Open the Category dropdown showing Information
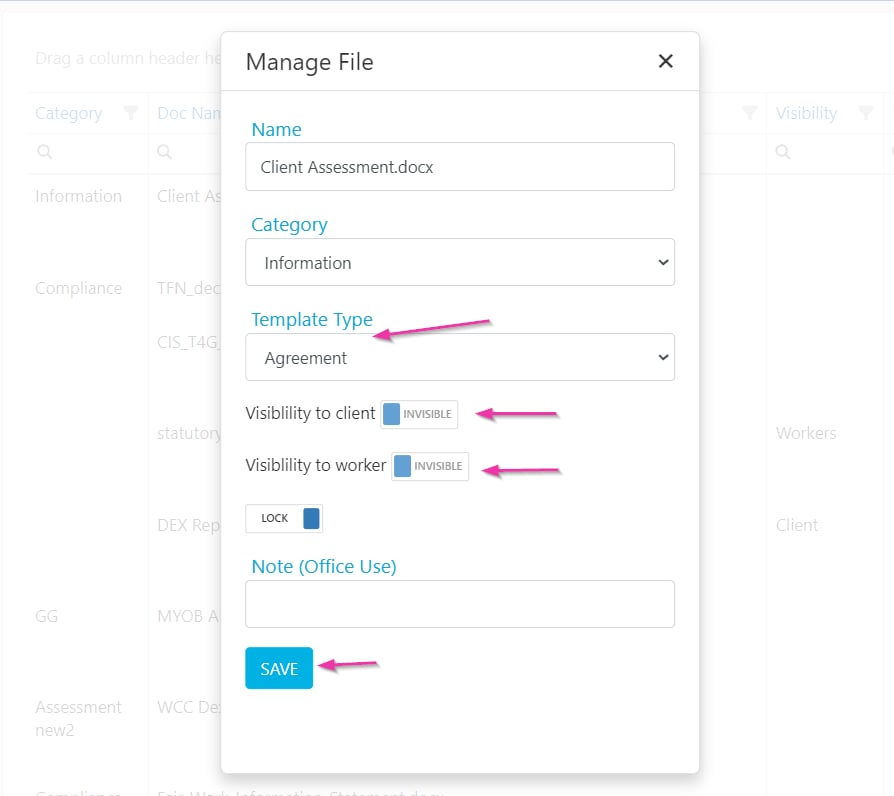894x796 pixels. (460, 262)
